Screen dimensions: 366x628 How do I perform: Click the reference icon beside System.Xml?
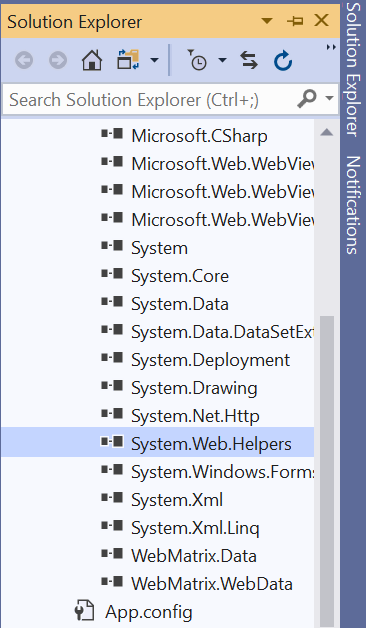click(112, 498)
